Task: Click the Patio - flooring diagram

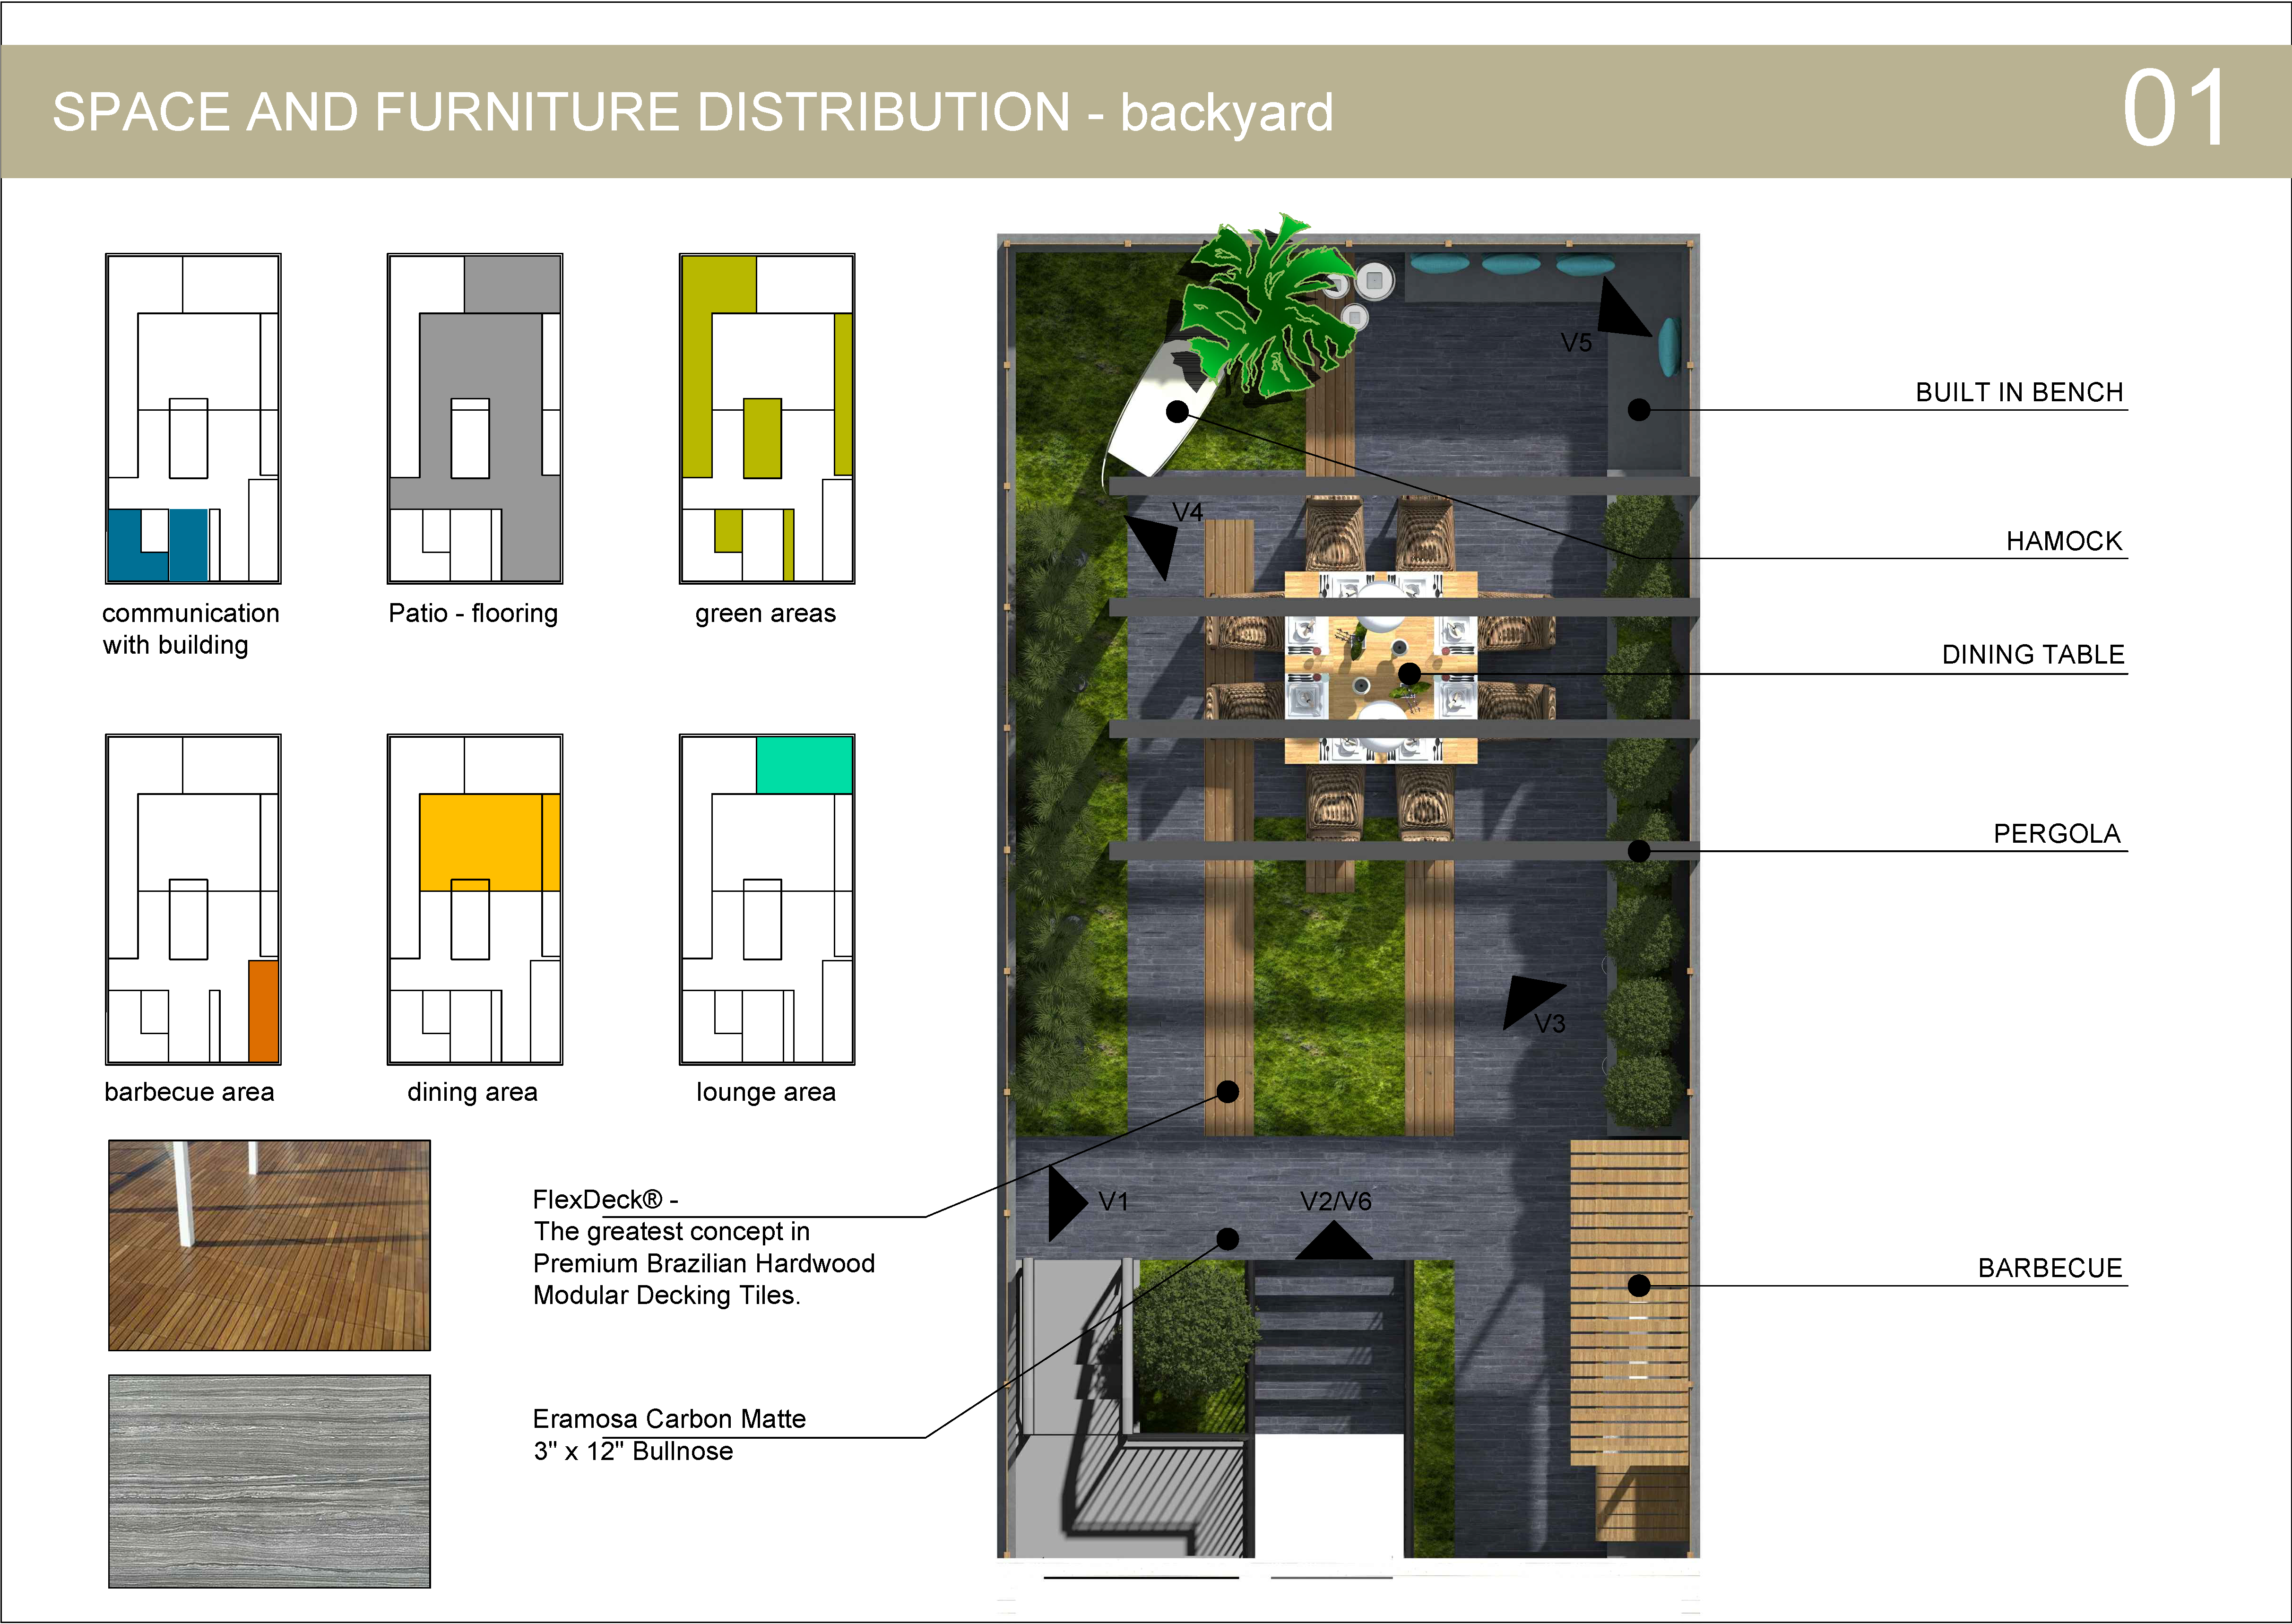Action: (x=475, y=418)
